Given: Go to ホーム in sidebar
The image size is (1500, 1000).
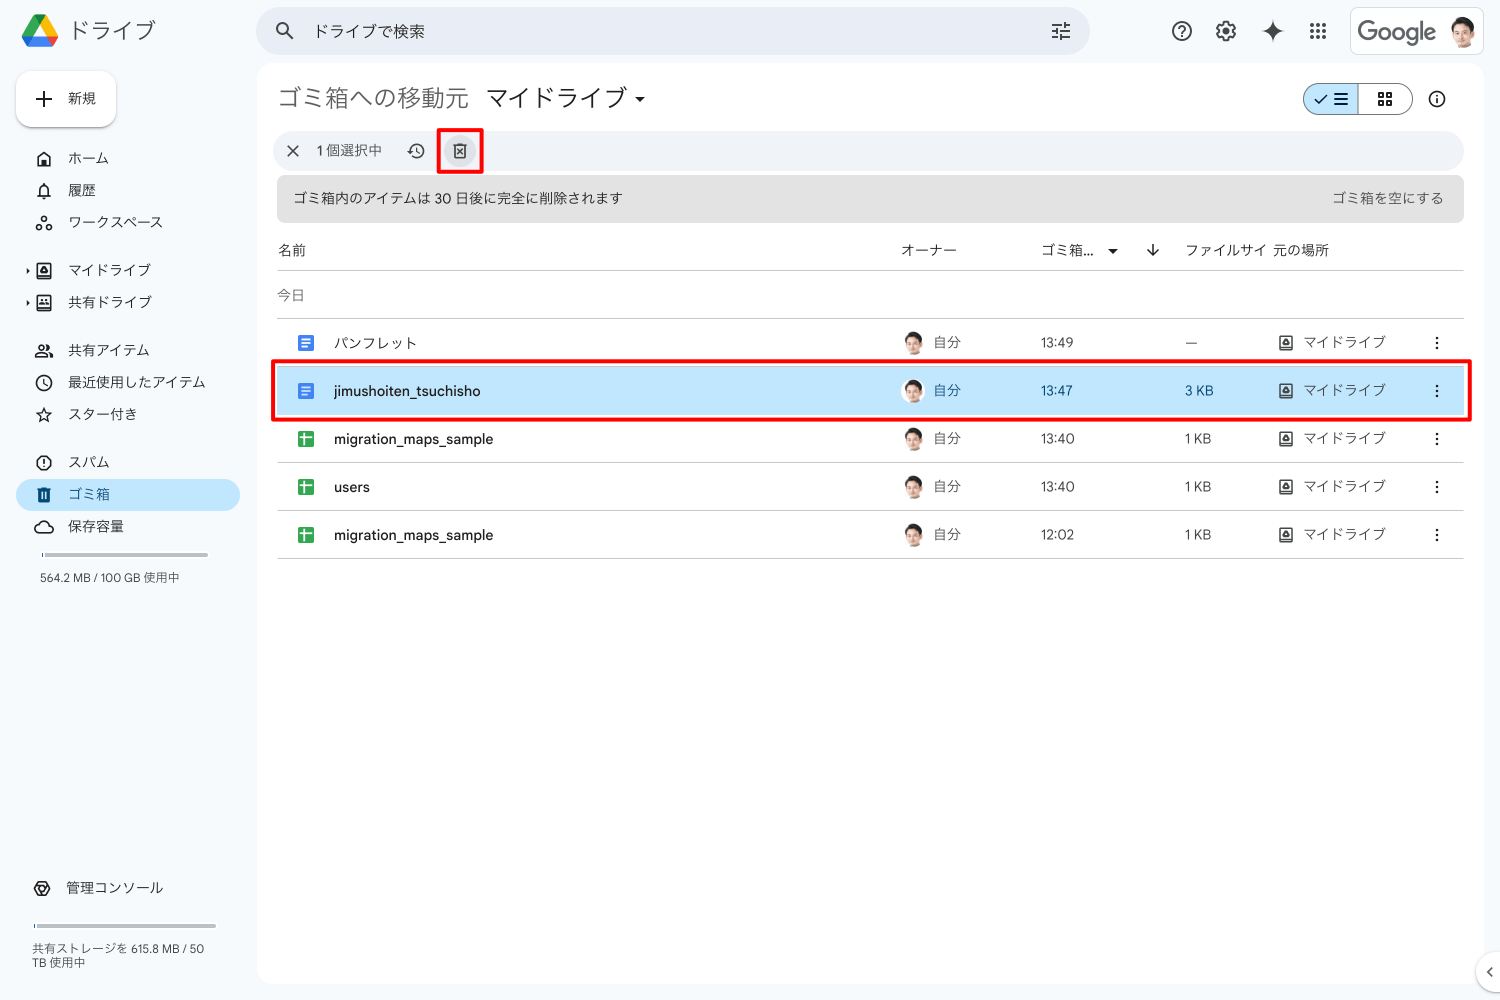Looking at the screenshot, I should pos(88,159).
